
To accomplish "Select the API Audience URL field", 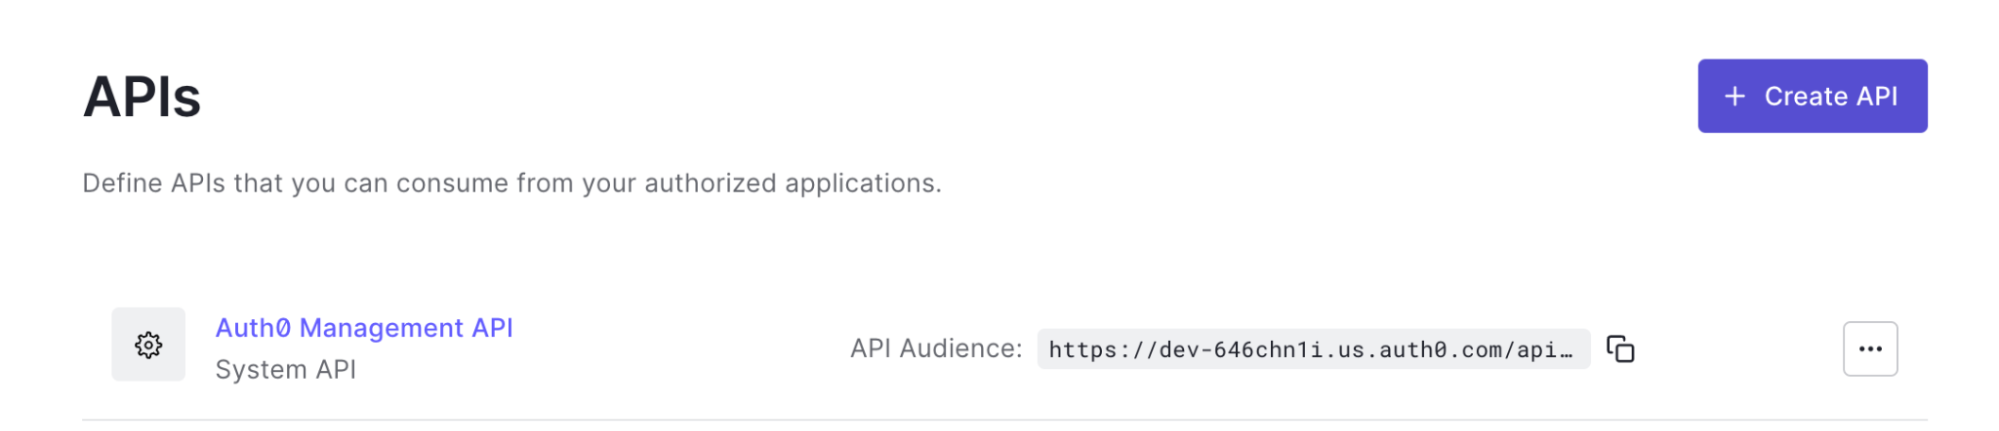I will click(1313, 349).
